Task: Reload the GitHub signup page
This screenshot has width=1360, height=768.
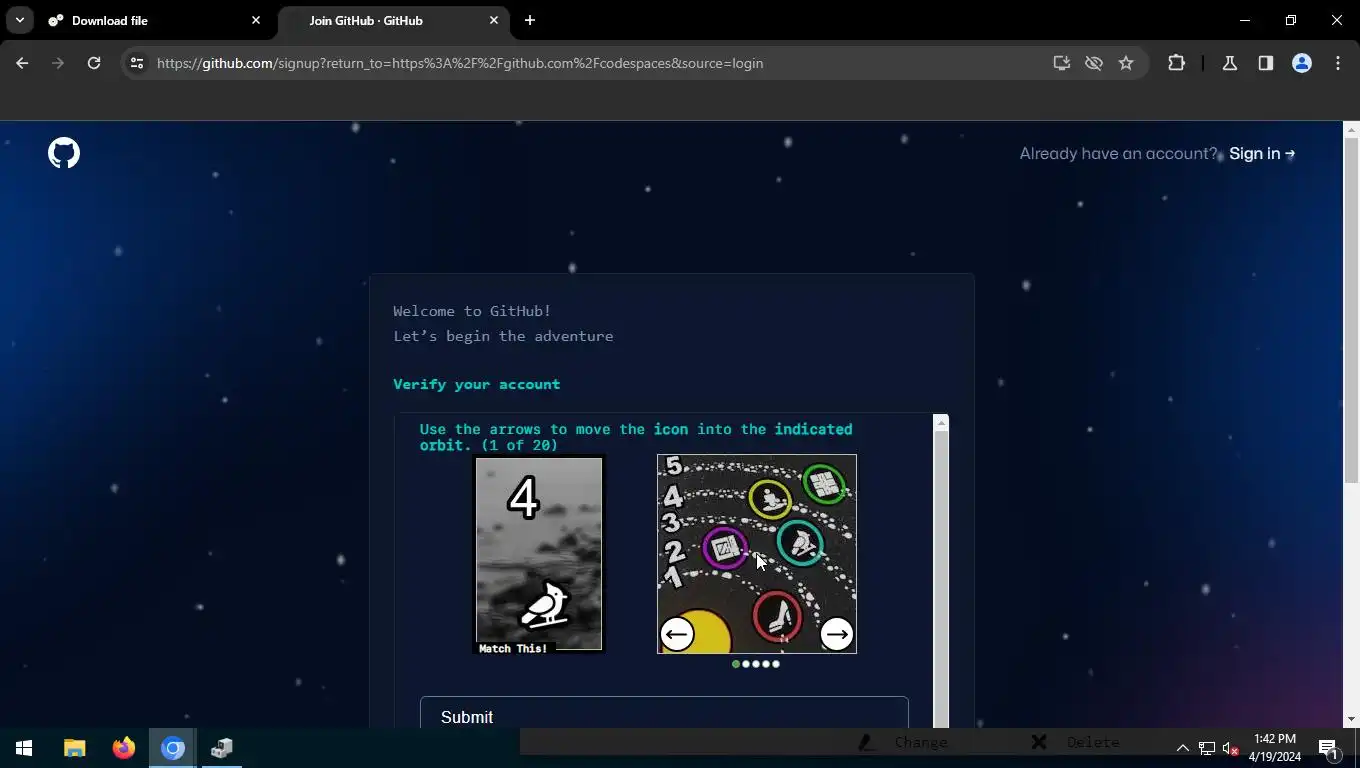Action: [94, 63]
